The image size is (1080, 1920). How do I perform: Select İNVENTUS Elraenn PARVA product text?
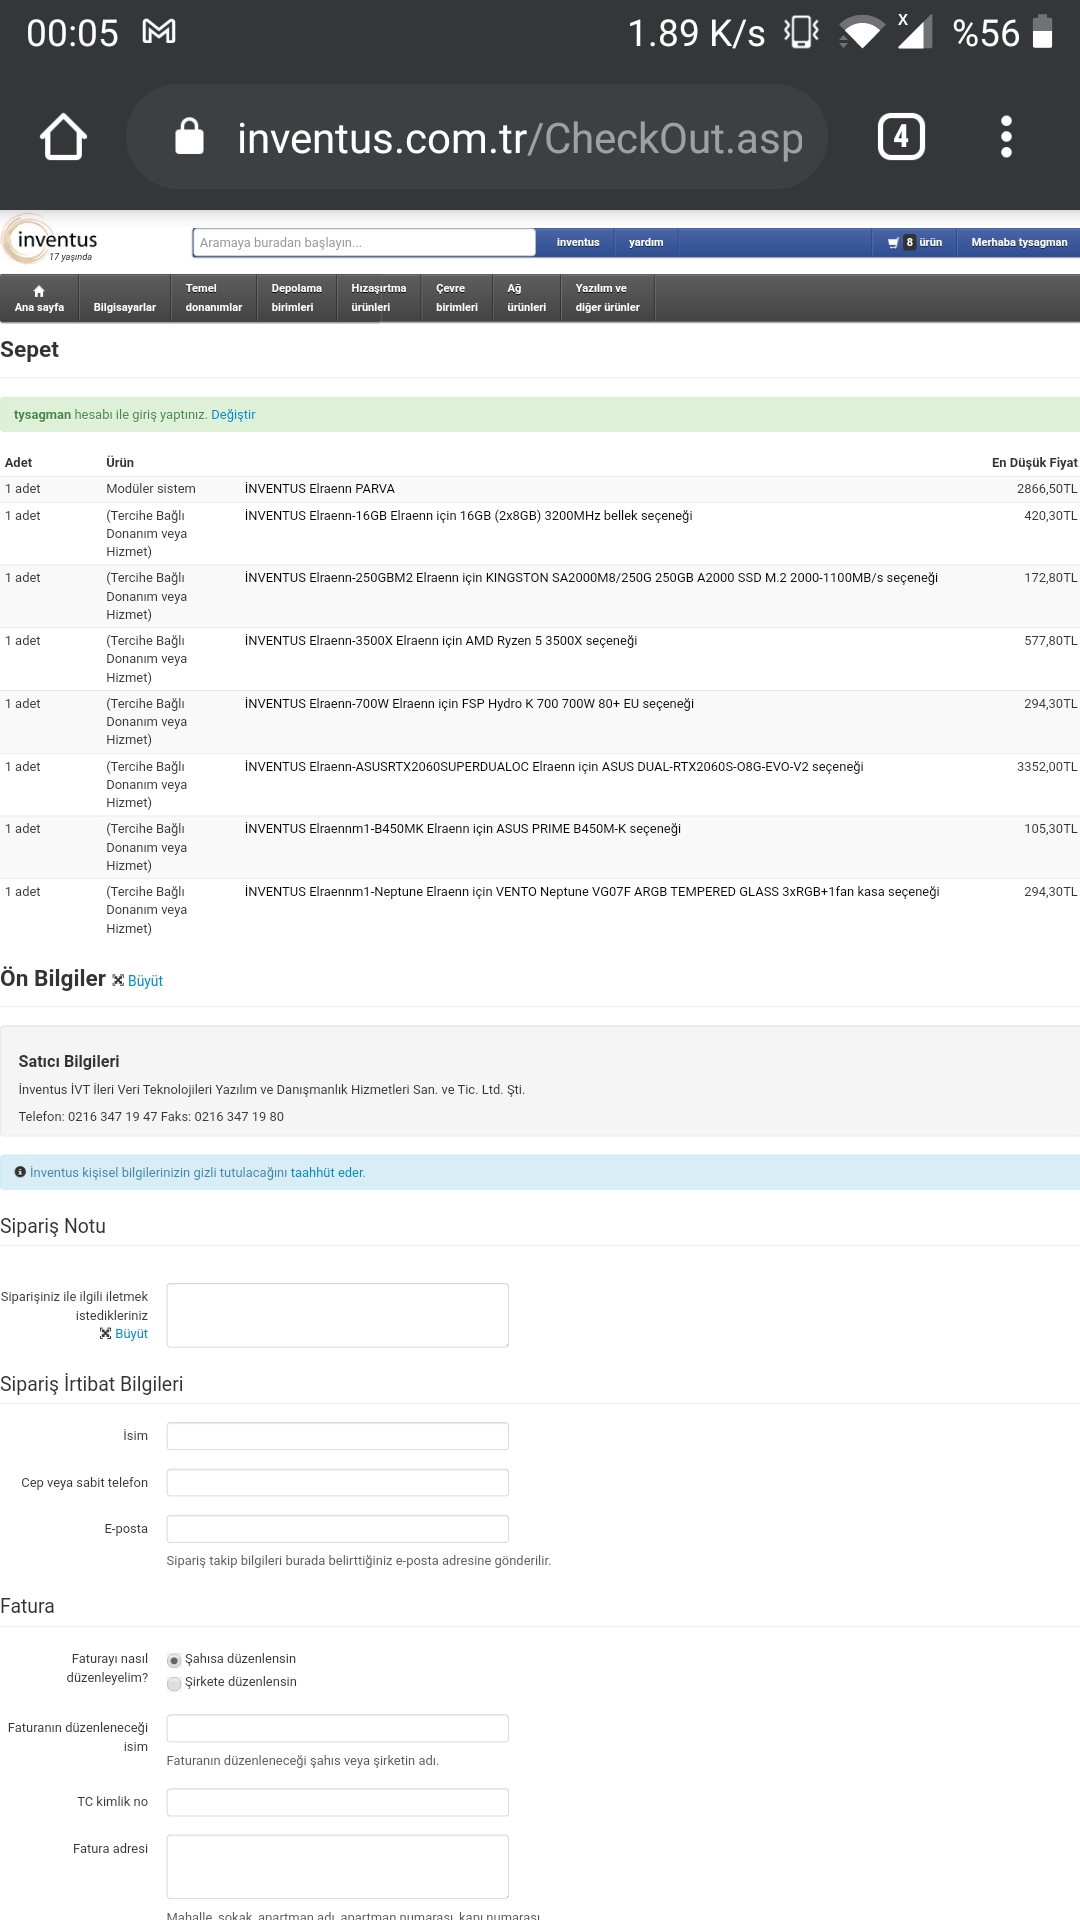pos(320,489)
